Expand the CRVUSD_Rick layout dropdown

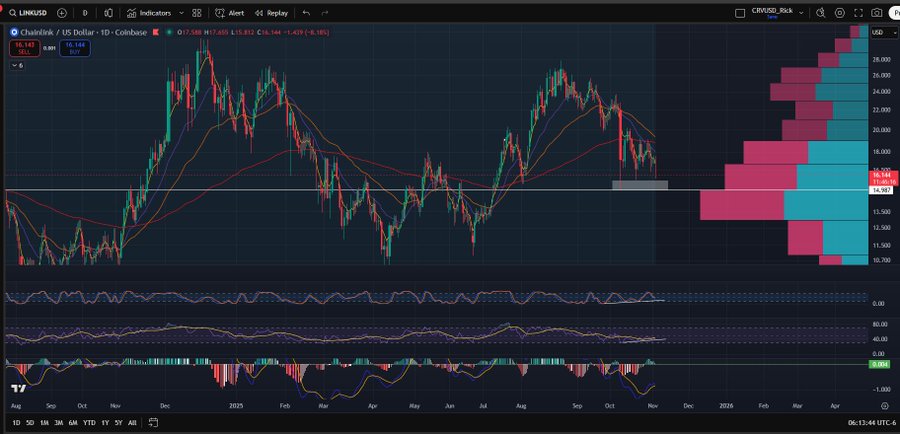click(800, 13)
